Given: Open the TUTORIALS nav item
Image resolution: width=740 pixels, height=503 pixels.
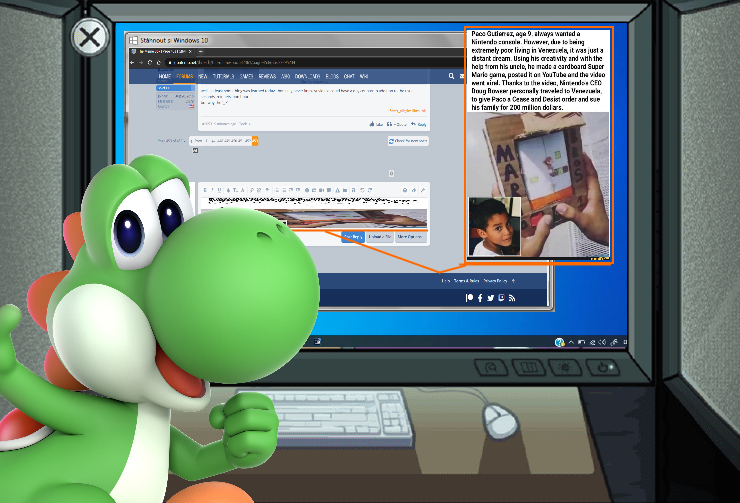Looking at the screenshot, I should 223,76.
